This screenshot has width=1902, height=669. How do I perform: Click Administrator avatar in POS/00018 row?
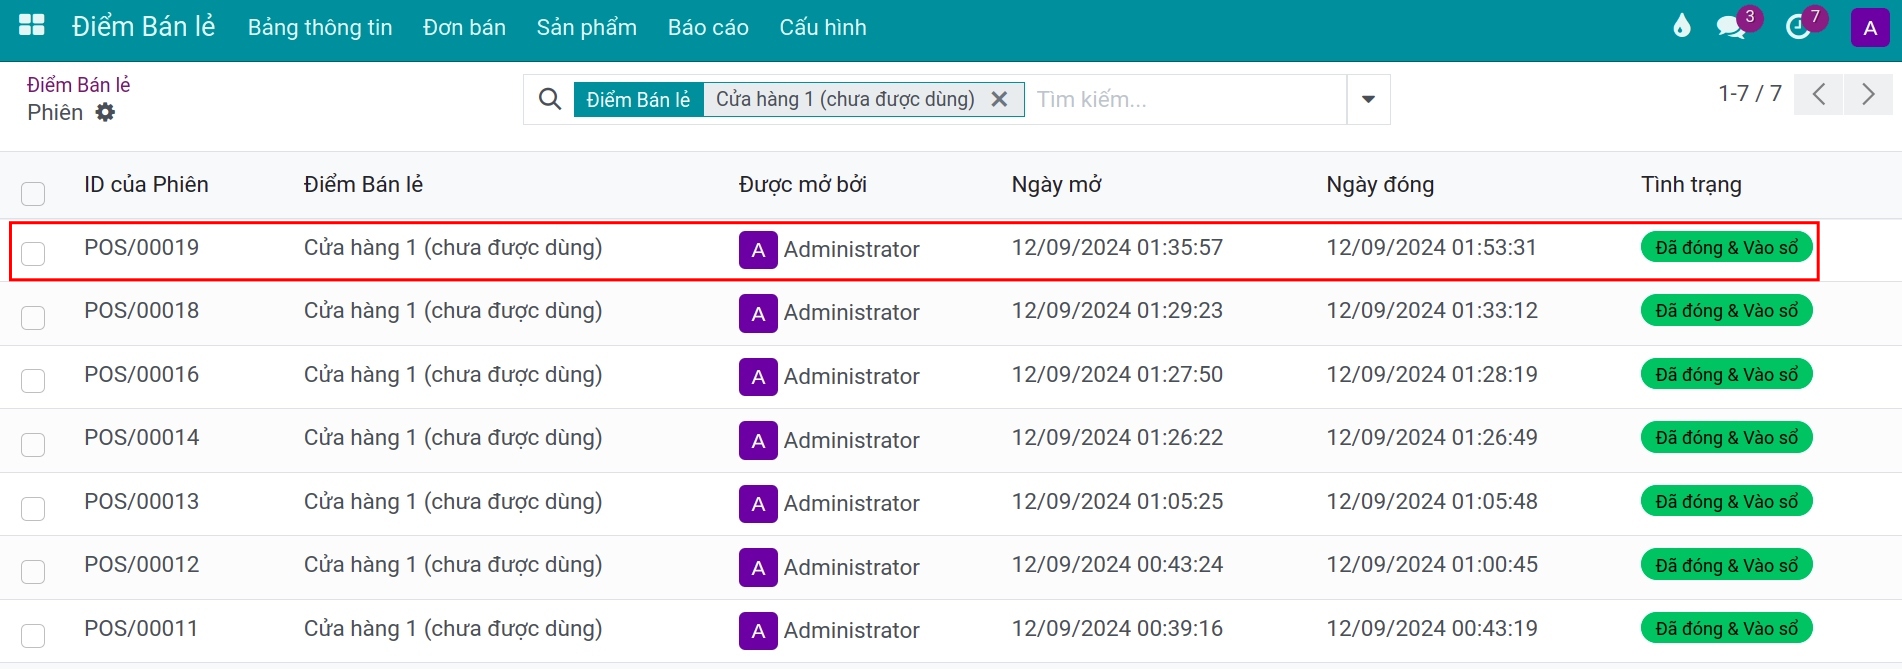(x=758, y=314)
